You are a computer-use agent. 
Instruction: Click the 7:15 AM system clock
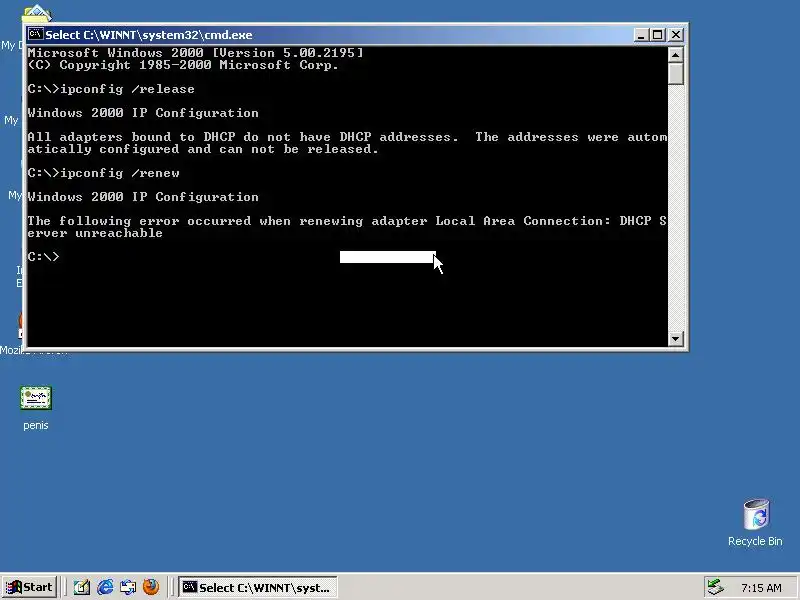click(x=761, y=588)
